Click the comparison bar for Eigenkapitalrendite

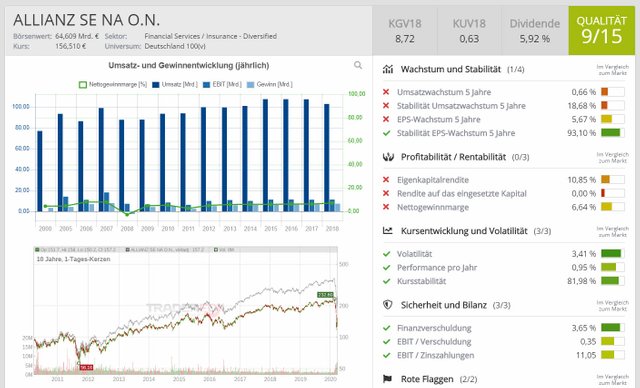[x=612, y=180]
